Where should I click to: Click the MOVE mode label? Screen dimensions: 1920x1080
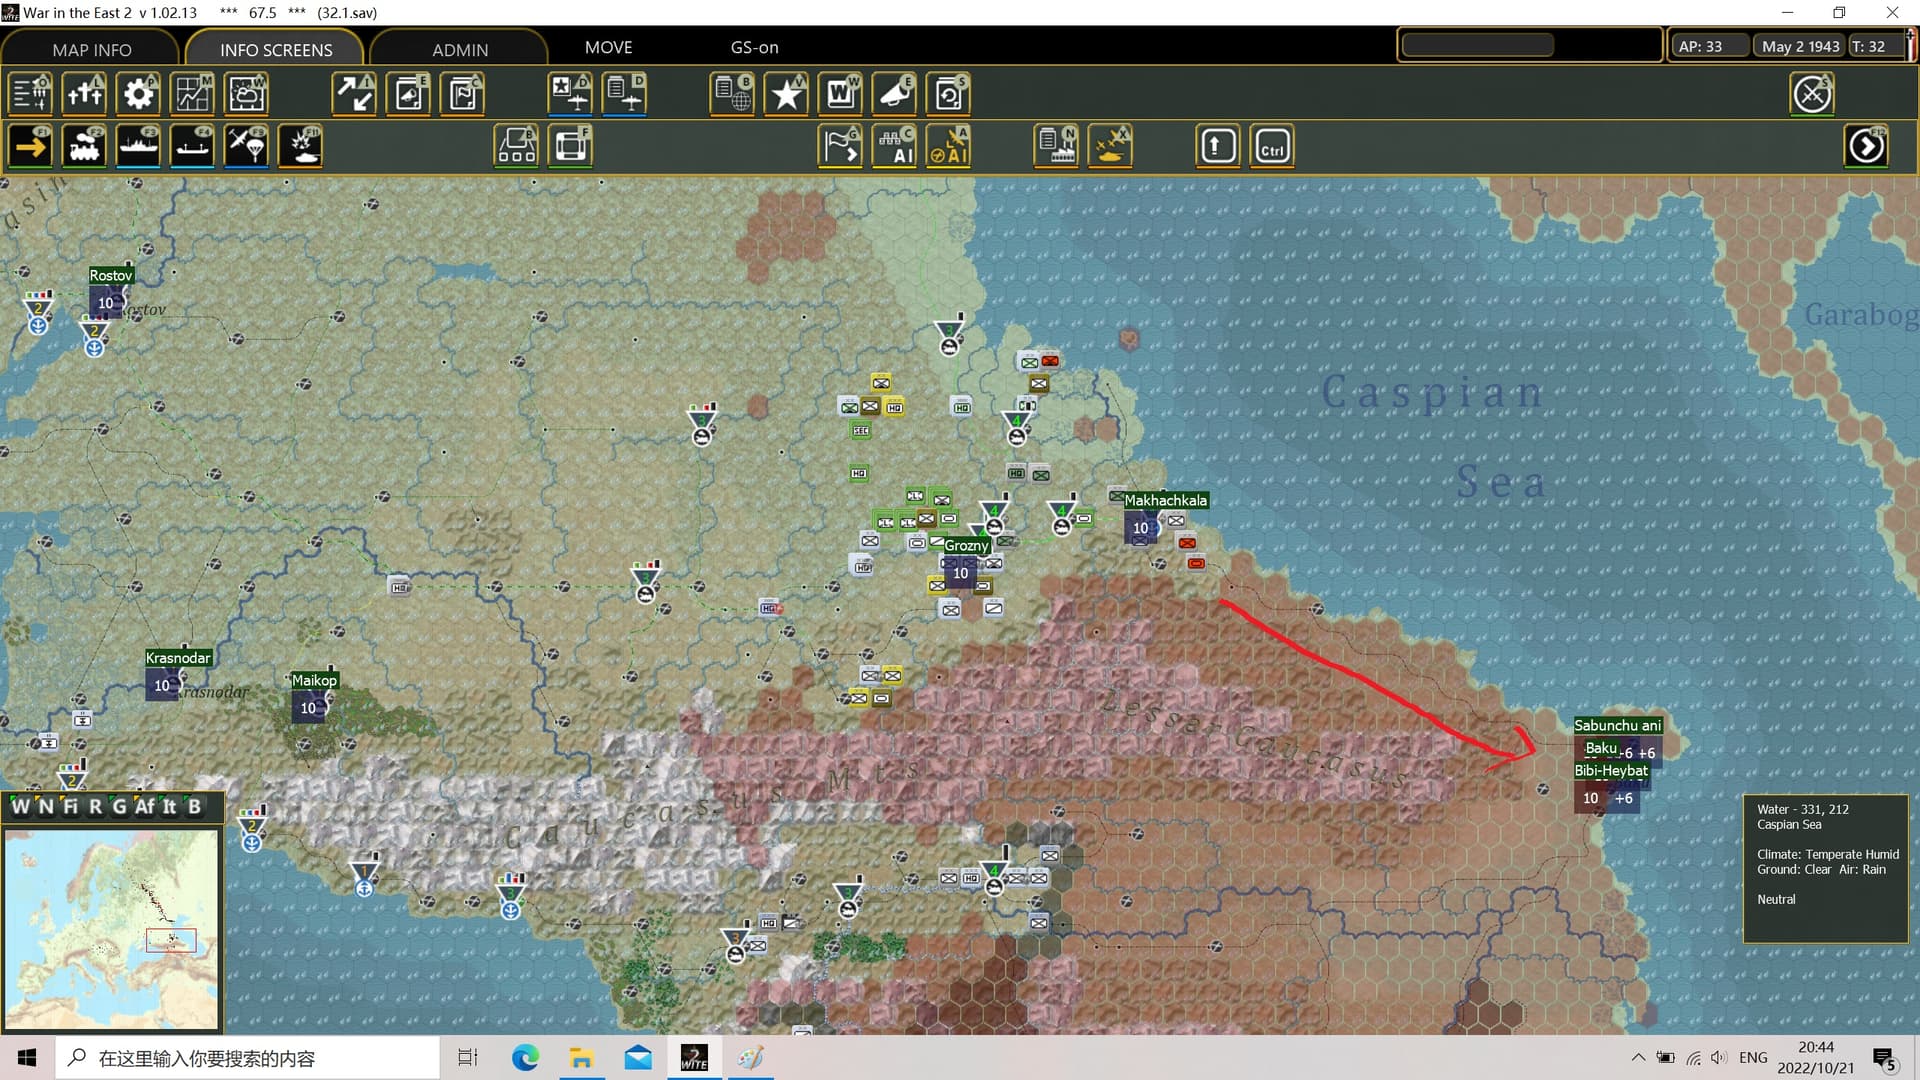[608, 47]
